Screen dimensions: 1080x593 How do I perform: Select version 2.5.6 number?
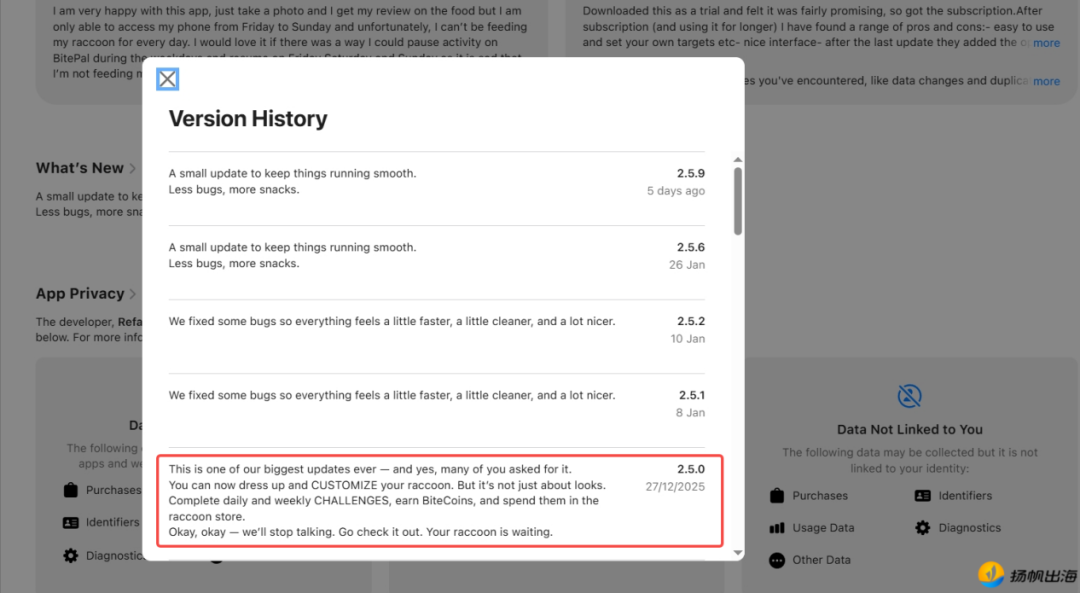click(690, 247)
